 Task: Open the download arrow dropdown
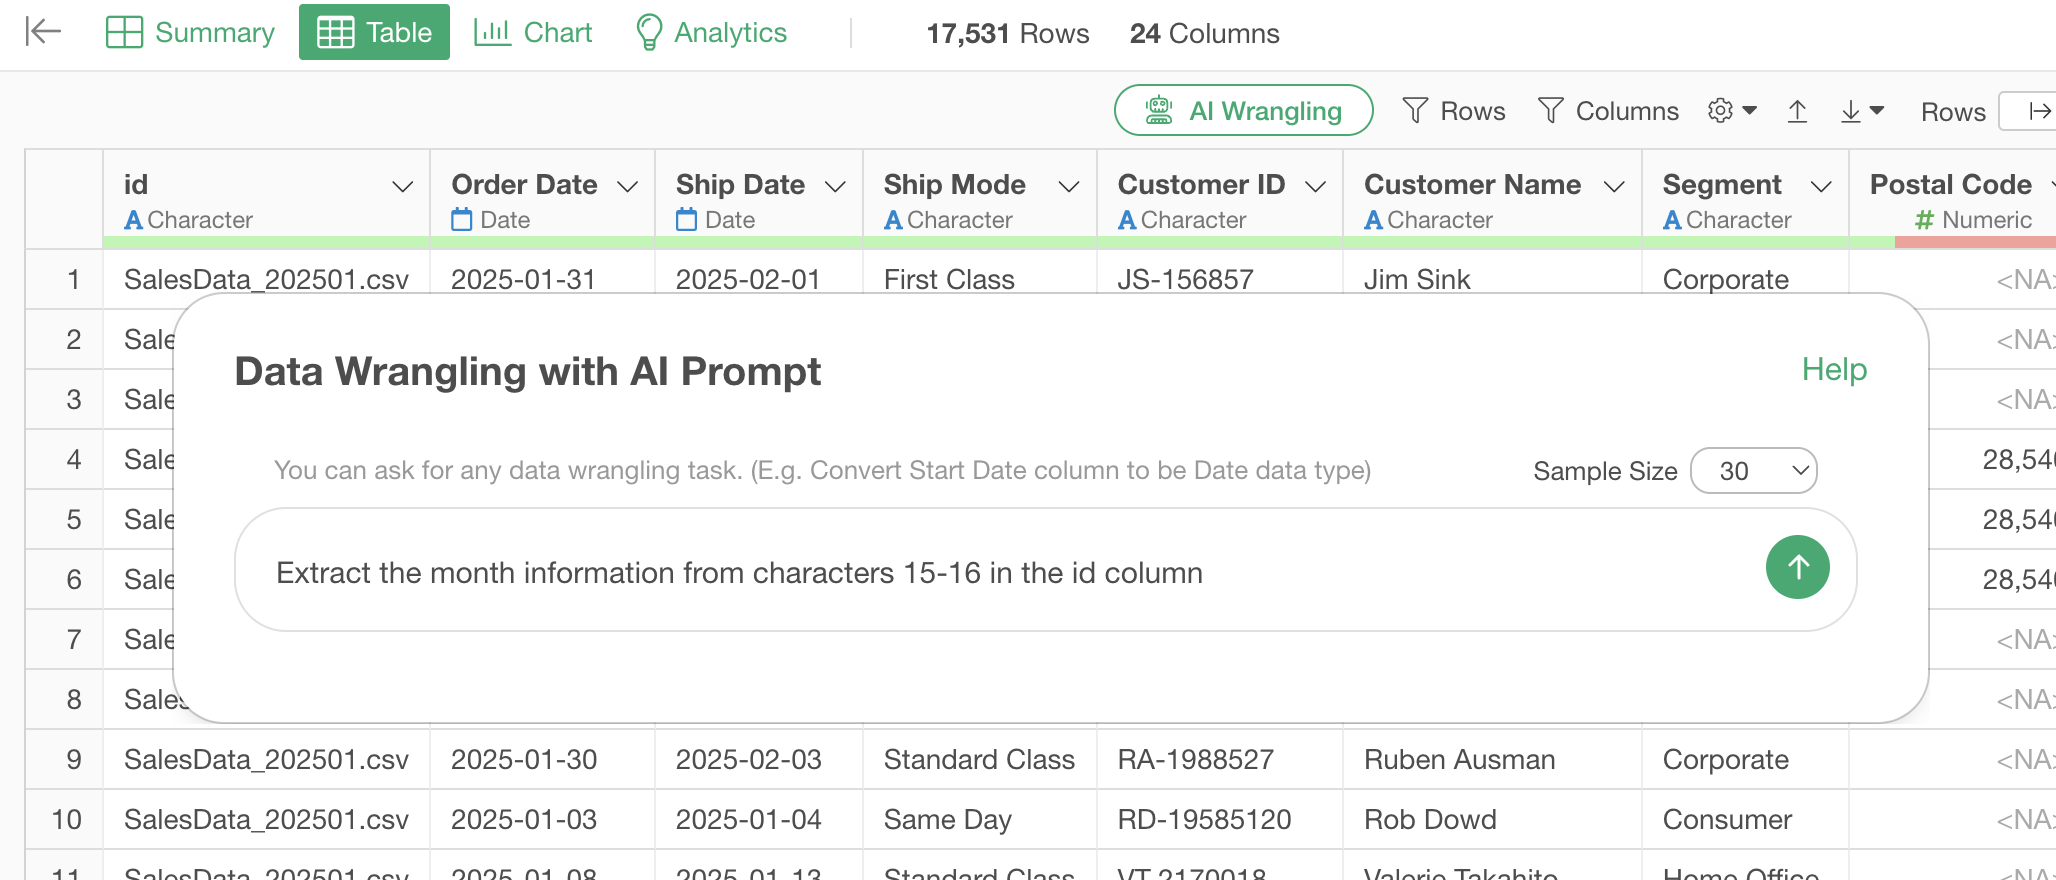(x=1861, y=111)
